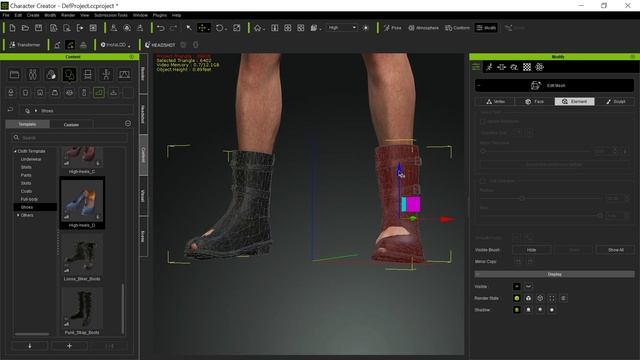The width and height of the screenshot is (640, 360).
Task: Select the arrow Select tool
Action: [x=189, y=28]
